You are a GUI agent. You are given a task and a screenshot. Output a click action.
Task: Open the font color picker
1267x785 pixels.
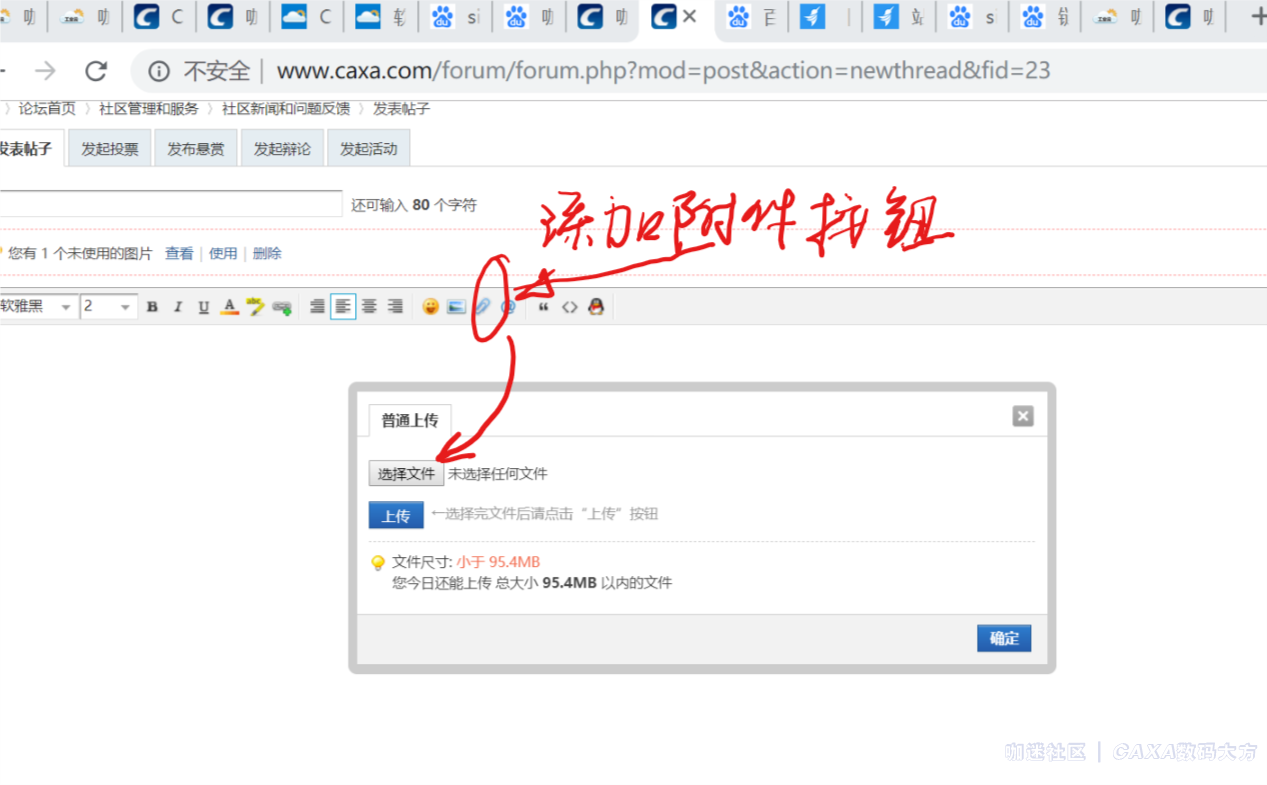230,307
